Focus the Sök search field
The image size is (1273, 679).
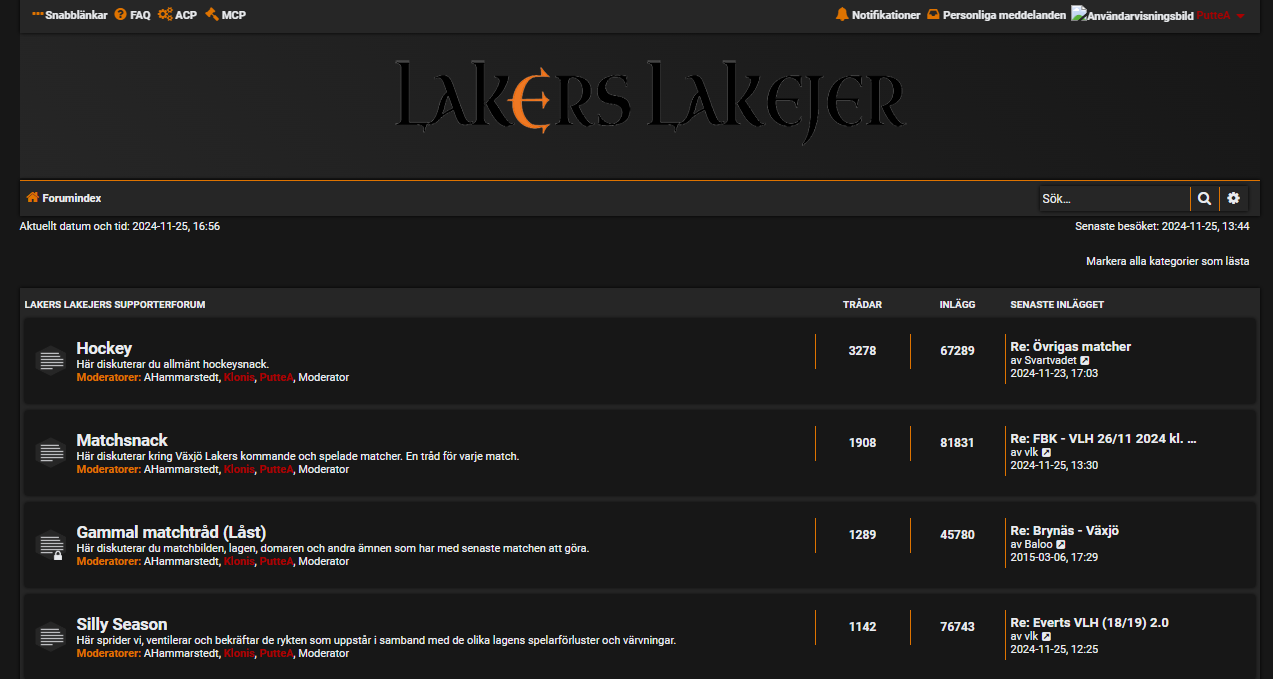pyautogui.click(x=1114, y=198)
